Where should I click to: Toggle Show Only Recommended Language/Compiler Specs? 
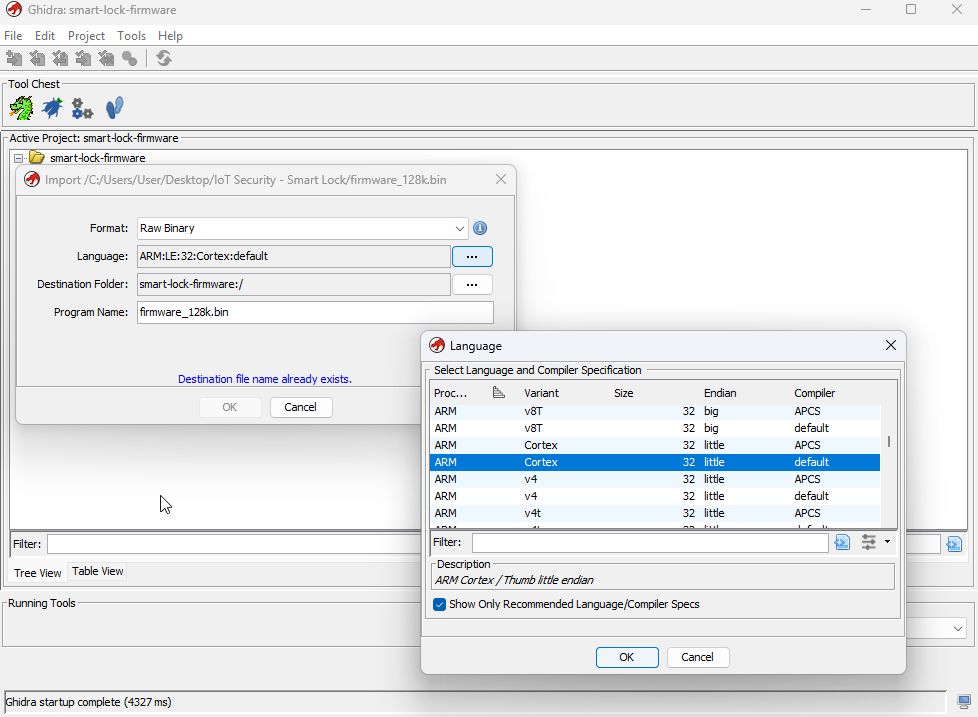coord(440,604)
